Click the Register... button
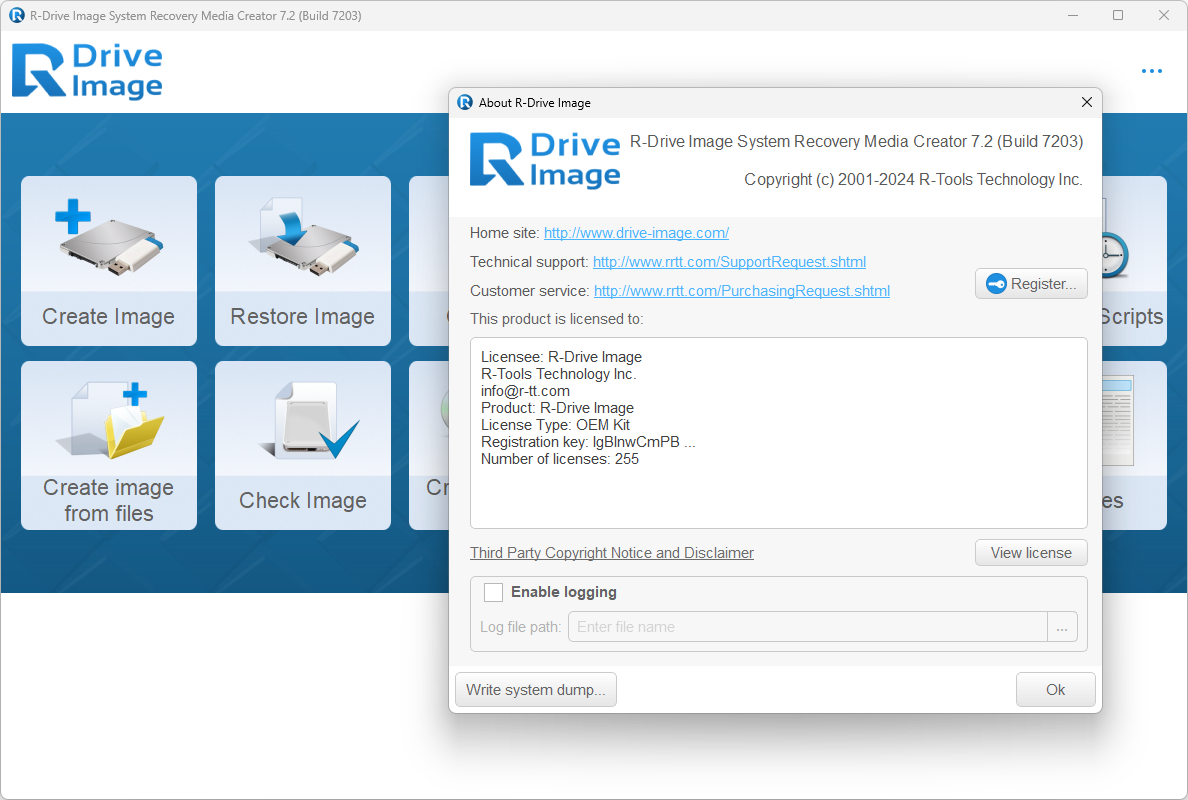 pos(1031,284)
